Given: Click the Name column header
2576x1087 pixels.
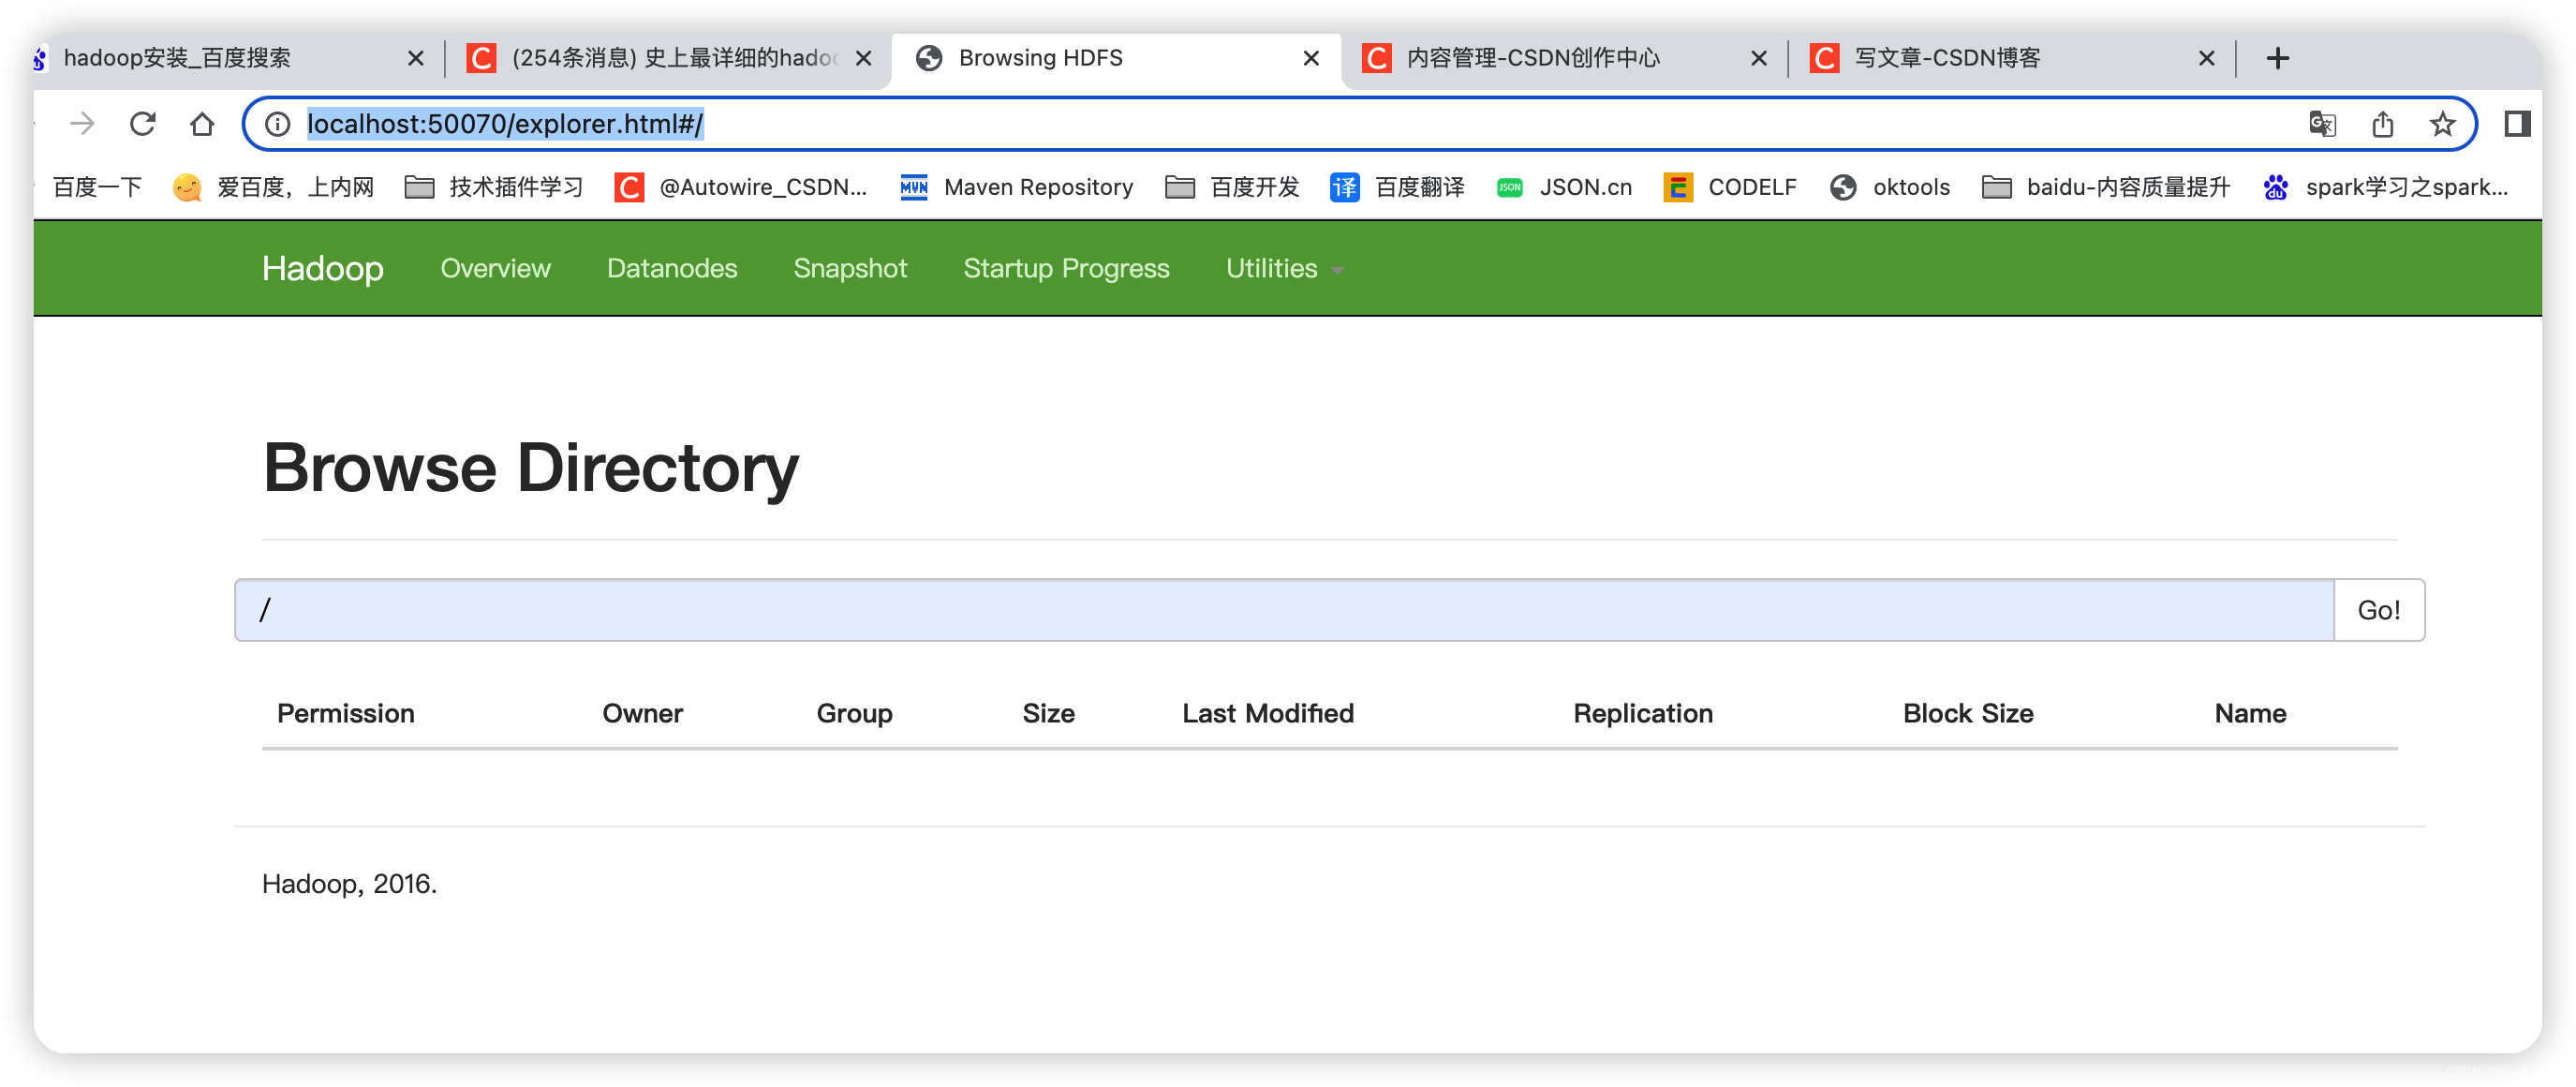Looking at the screenshot, I should click(x=2249, y=713).
